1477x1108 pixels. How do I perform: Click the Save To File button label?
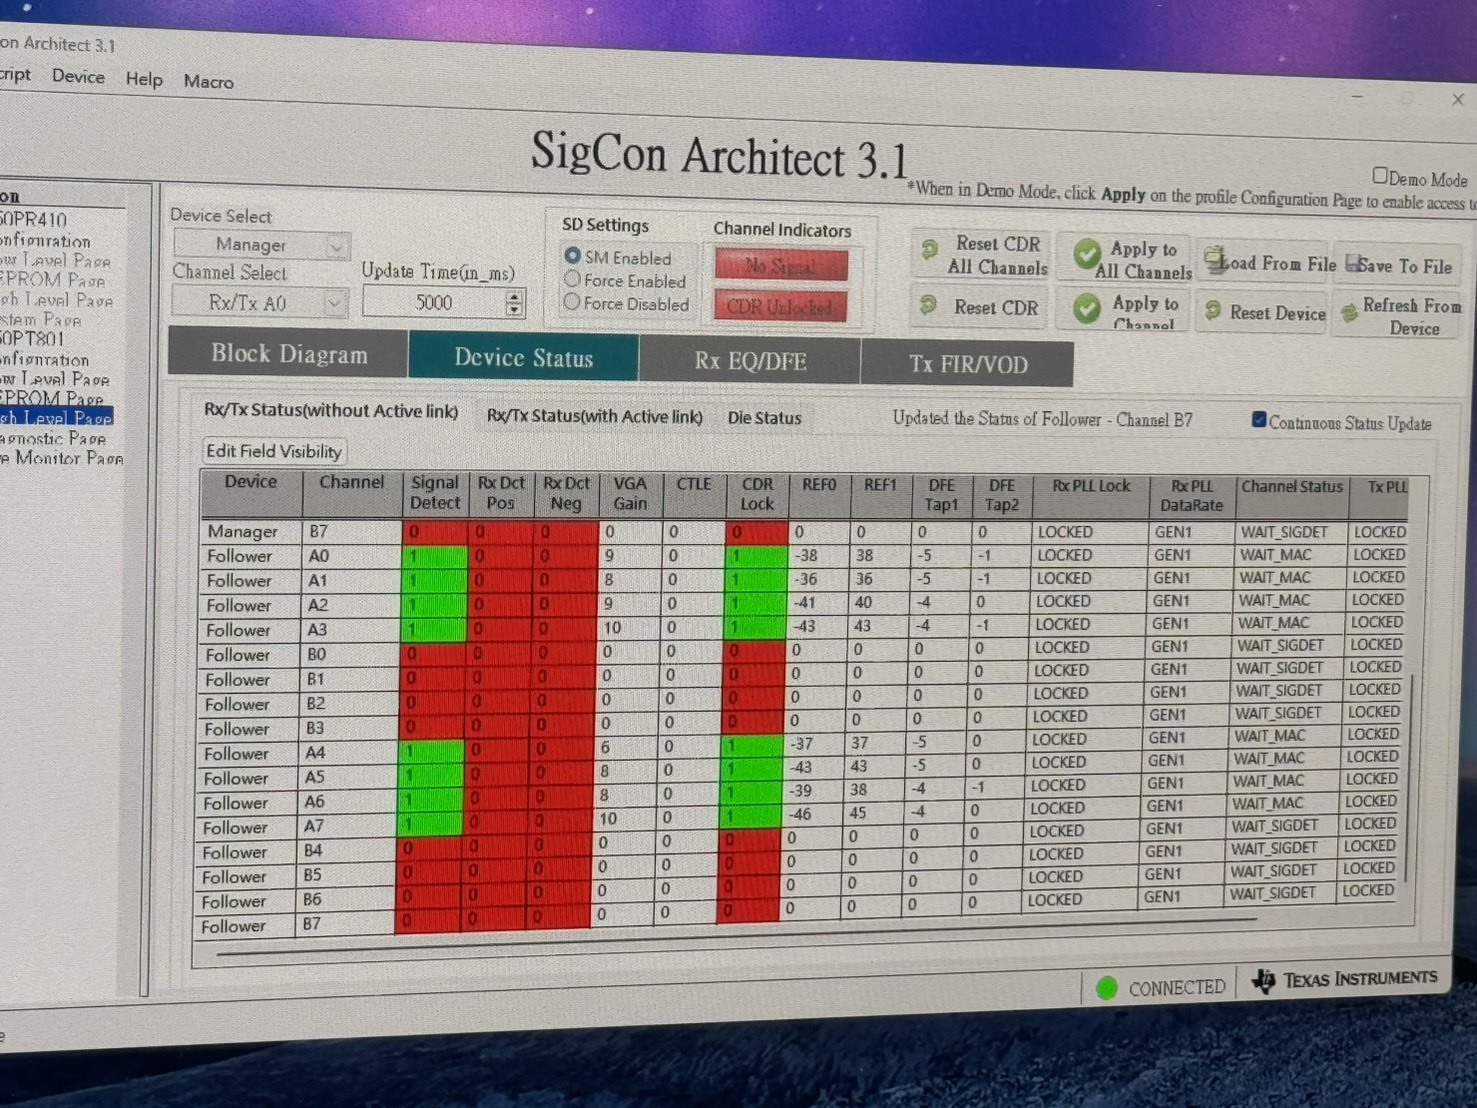1404,266
